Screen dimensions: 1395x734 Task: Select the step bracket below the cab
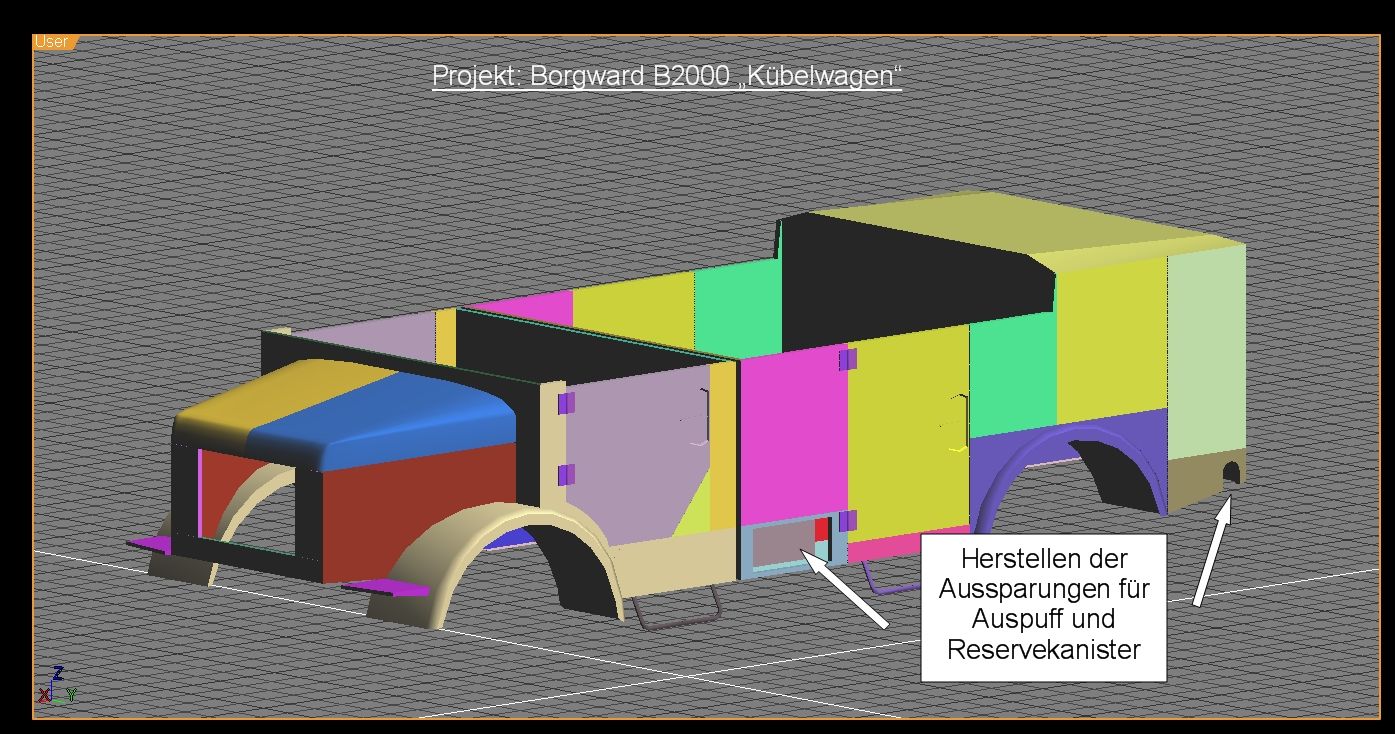[680, 610]
